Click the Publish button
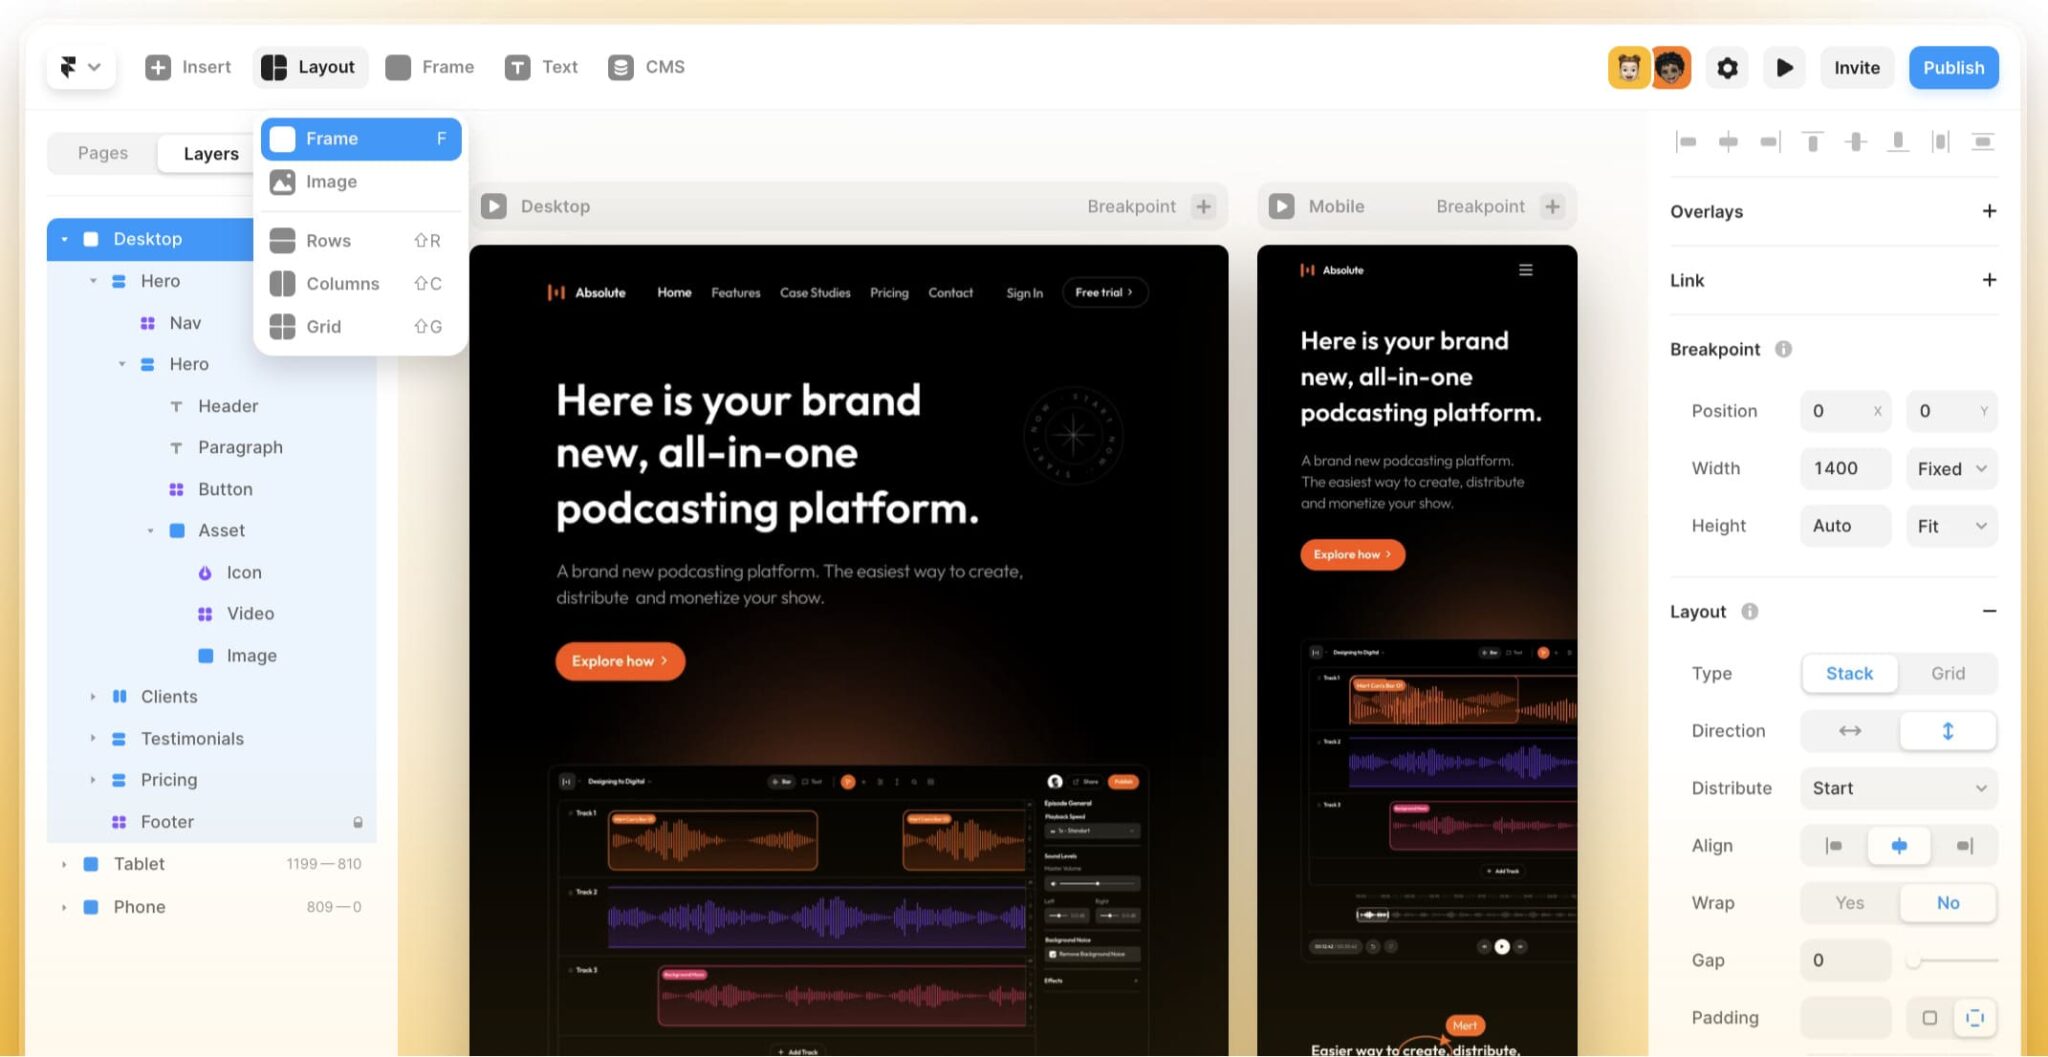Image resolution: width=2048 pixels, height=1057 pixels. (1953, 68)
